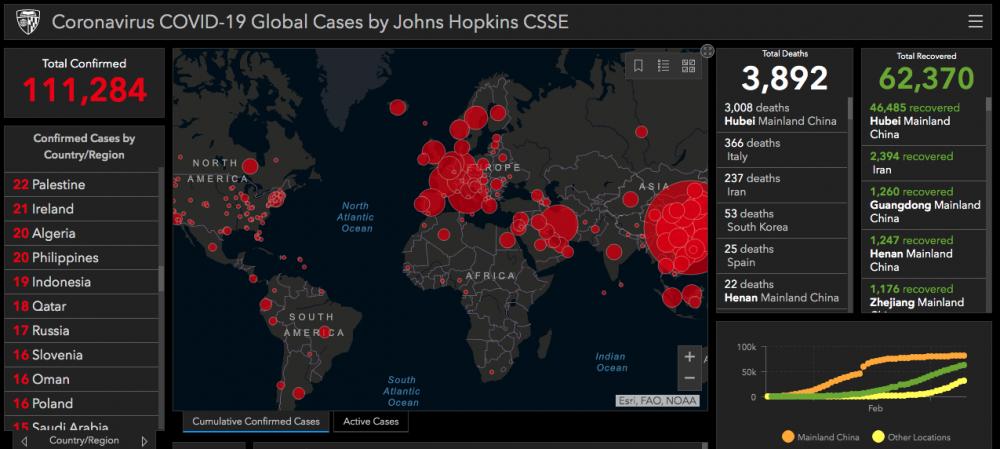Show the map legend list icon
This screenshot has height=449, width=1000.
point(663,66)
